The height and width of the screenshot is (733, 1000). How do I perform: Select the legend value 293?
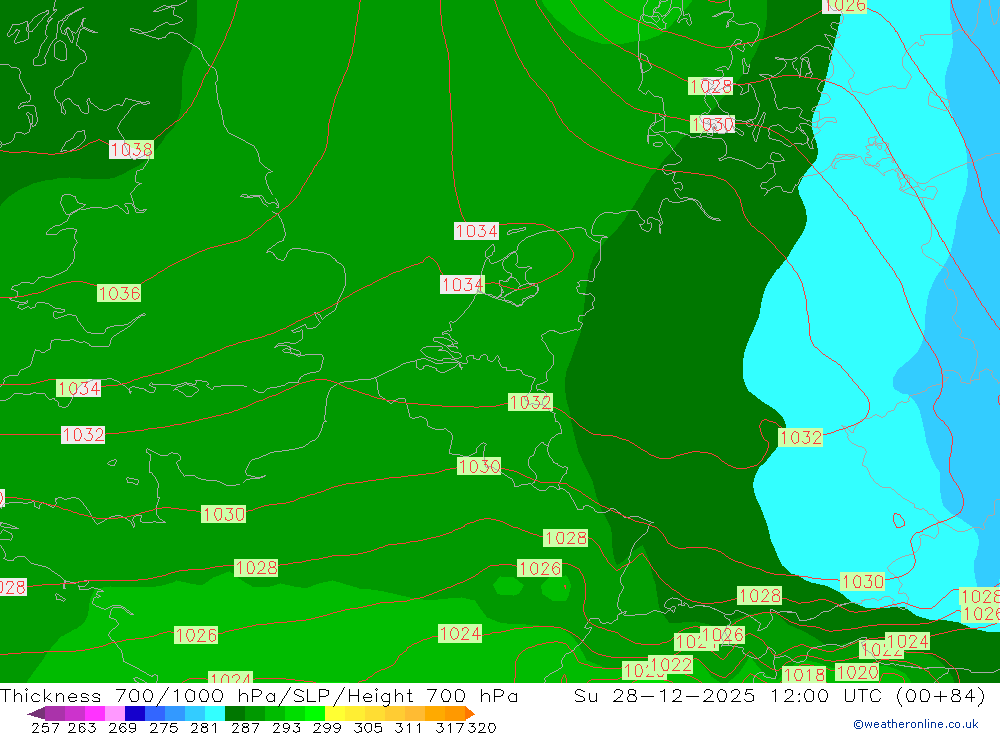click(286, 727)
